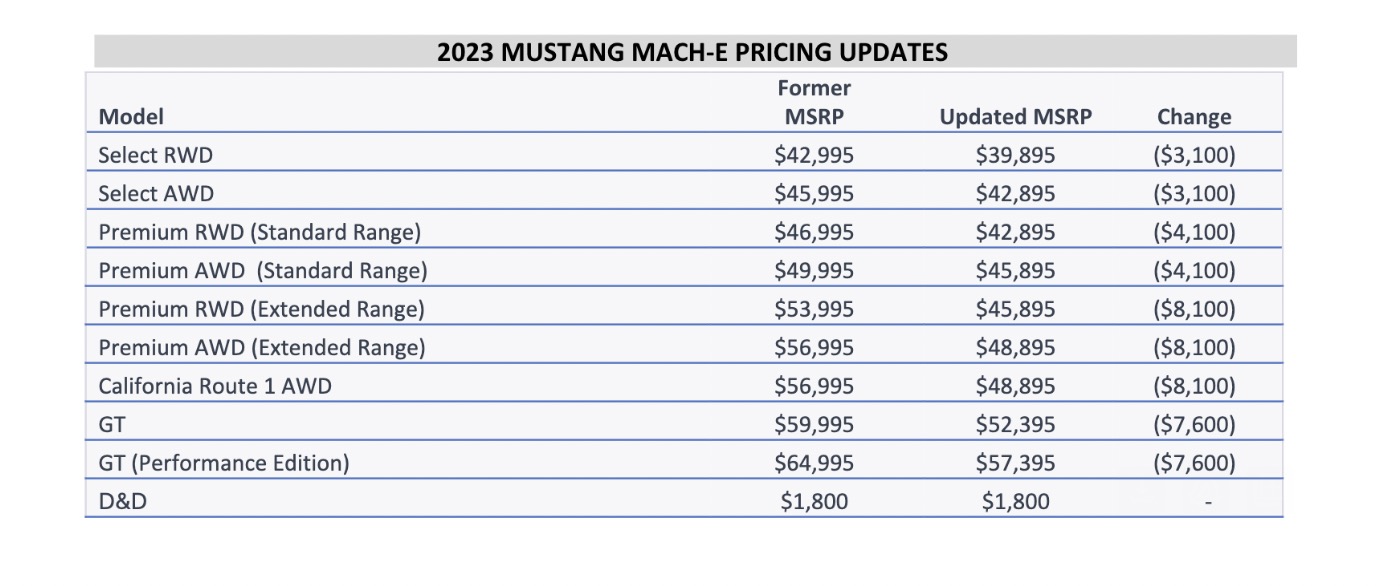Click the D&D row label
This screenshot has height=586, width=1400.
coord(122,502)
